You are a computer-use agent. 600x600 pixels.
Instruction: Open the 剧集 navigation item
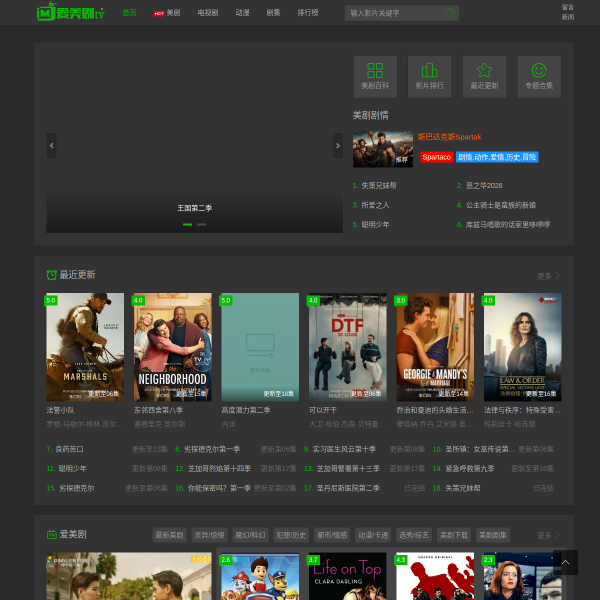click(x=273, y=13)
